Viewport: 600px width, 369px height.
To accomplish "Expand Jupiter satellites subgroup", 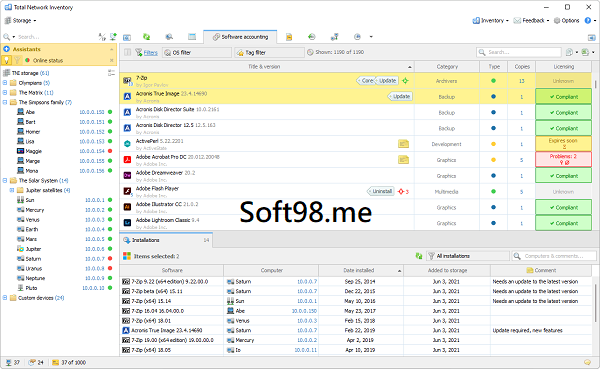I will click(x=12, y=190).
